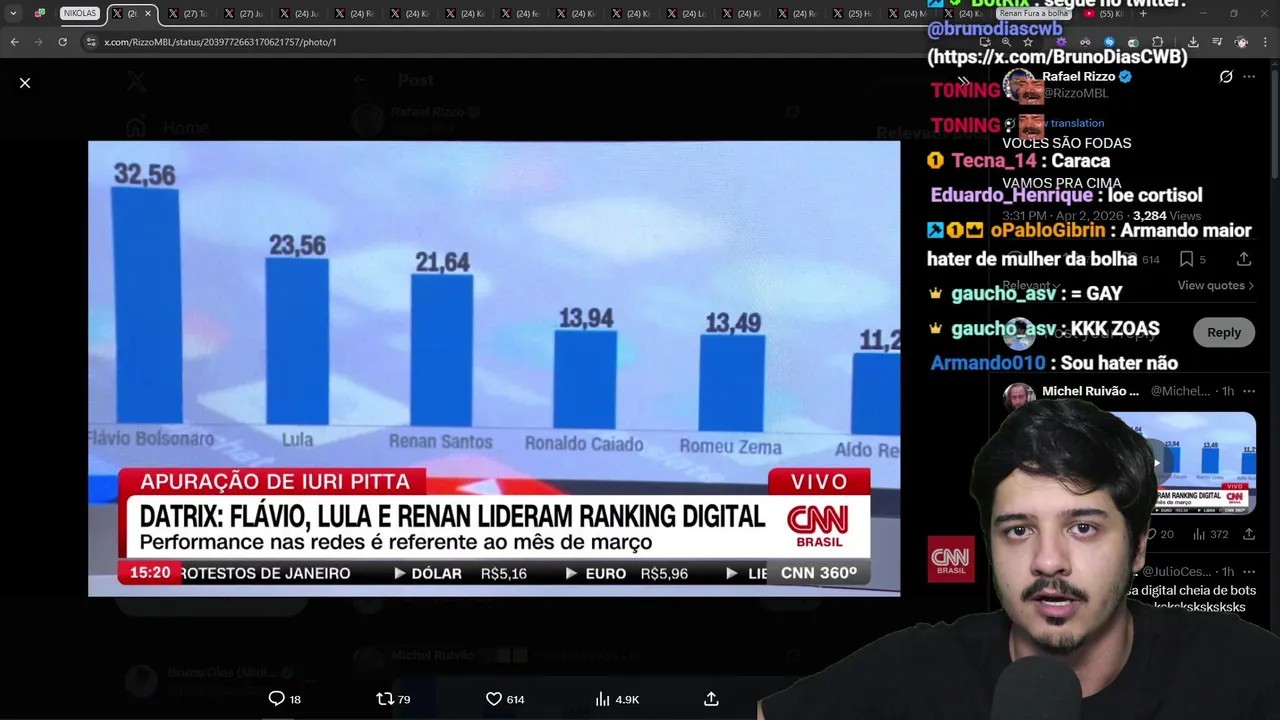Click the Reply button

point(1224,332)
